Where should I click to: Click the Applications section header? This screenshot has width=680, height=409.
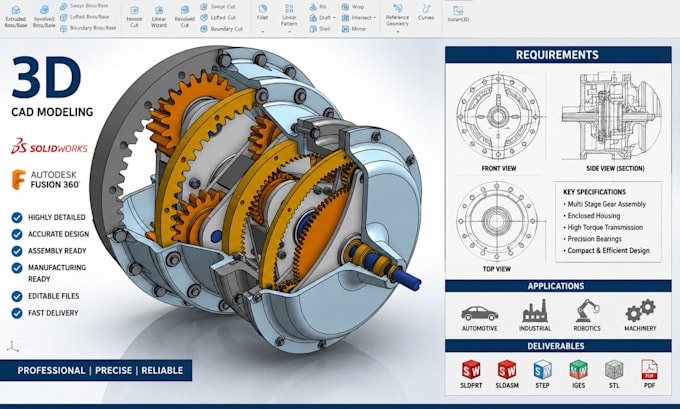(558, 286)
